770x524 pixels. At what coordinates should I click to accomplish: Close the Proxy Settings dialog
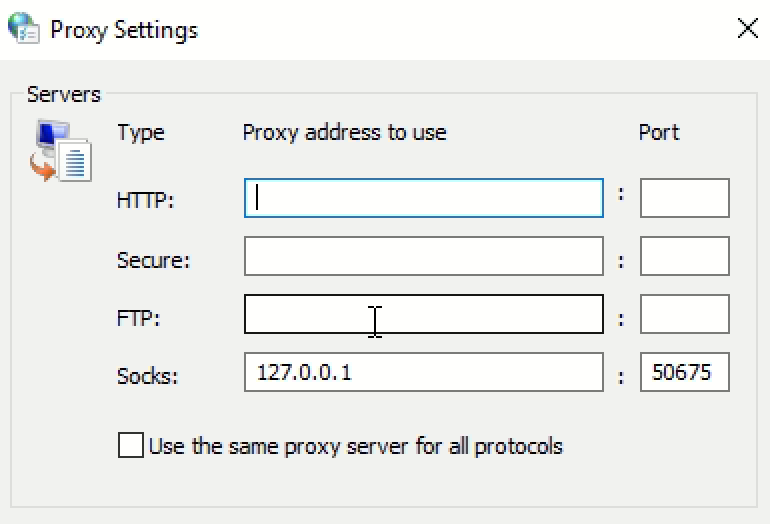(x=747, y=29)
